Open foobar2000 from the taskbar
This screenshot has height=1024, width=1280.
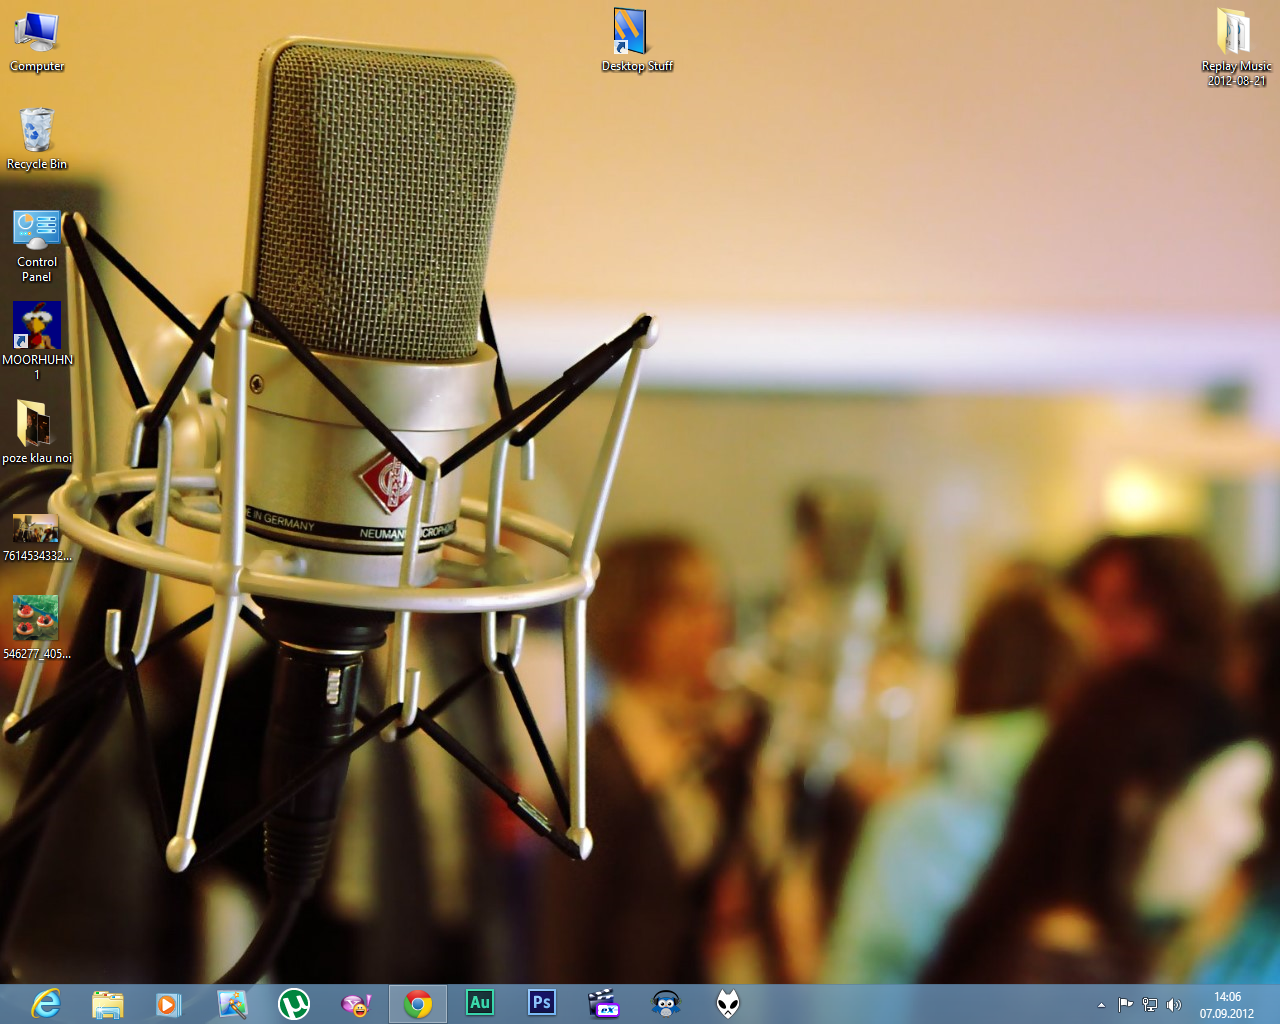point(728,1003)
